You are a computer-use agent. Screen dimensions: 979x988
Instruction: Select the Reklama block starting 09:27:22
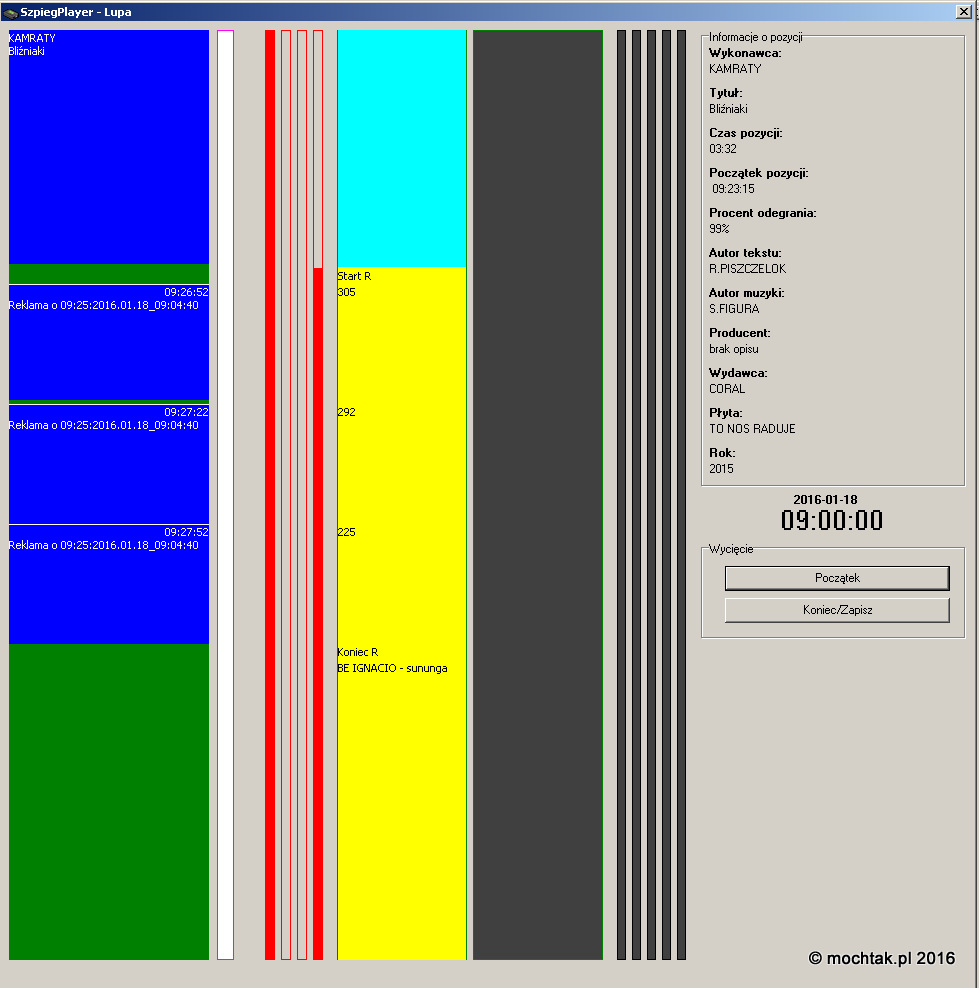pos(108,464)
